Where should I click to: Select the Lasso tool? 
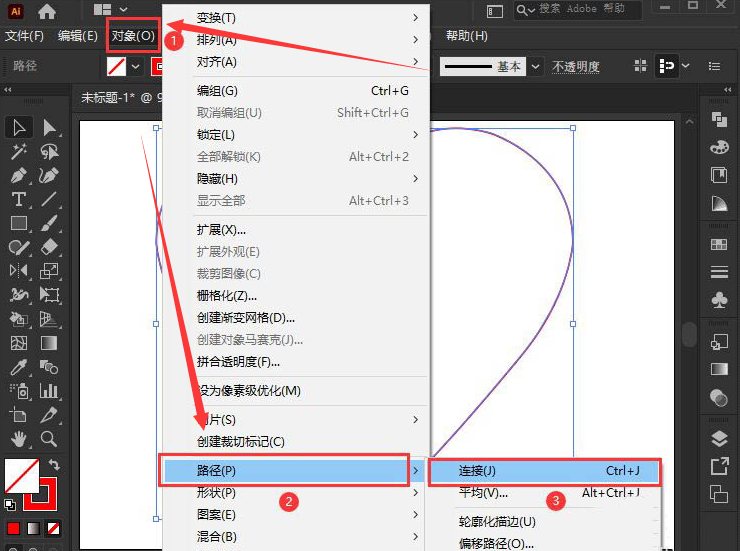coord(49,151)
